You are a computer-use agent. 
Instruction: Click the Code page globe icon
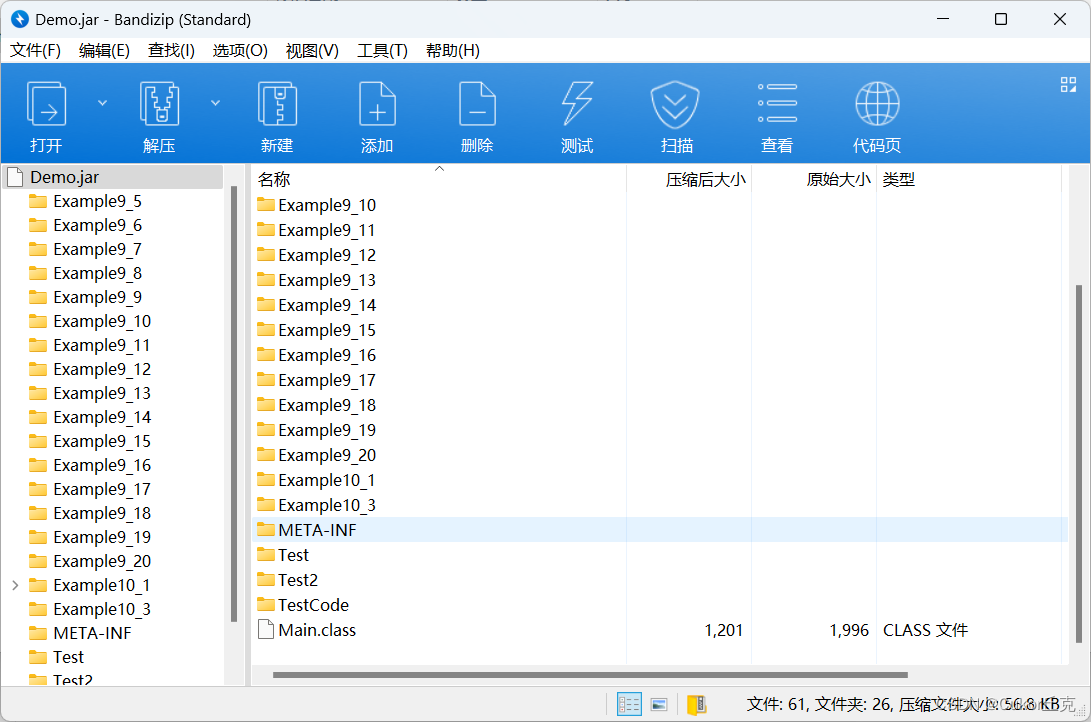[x=877, y=104]
